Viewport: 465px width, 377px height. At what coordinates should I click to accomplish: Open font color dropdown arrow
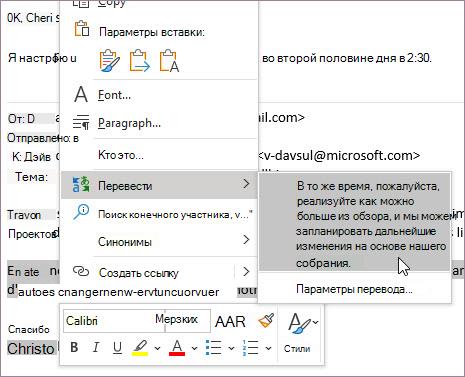tap(194, 349)
